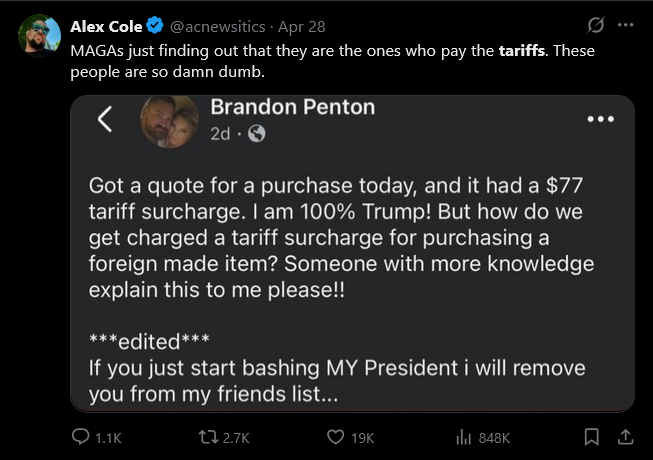This screenshot has width=653, height=460.
Task: Open Alex Cole's profile avatar
Action: [39, 35]
